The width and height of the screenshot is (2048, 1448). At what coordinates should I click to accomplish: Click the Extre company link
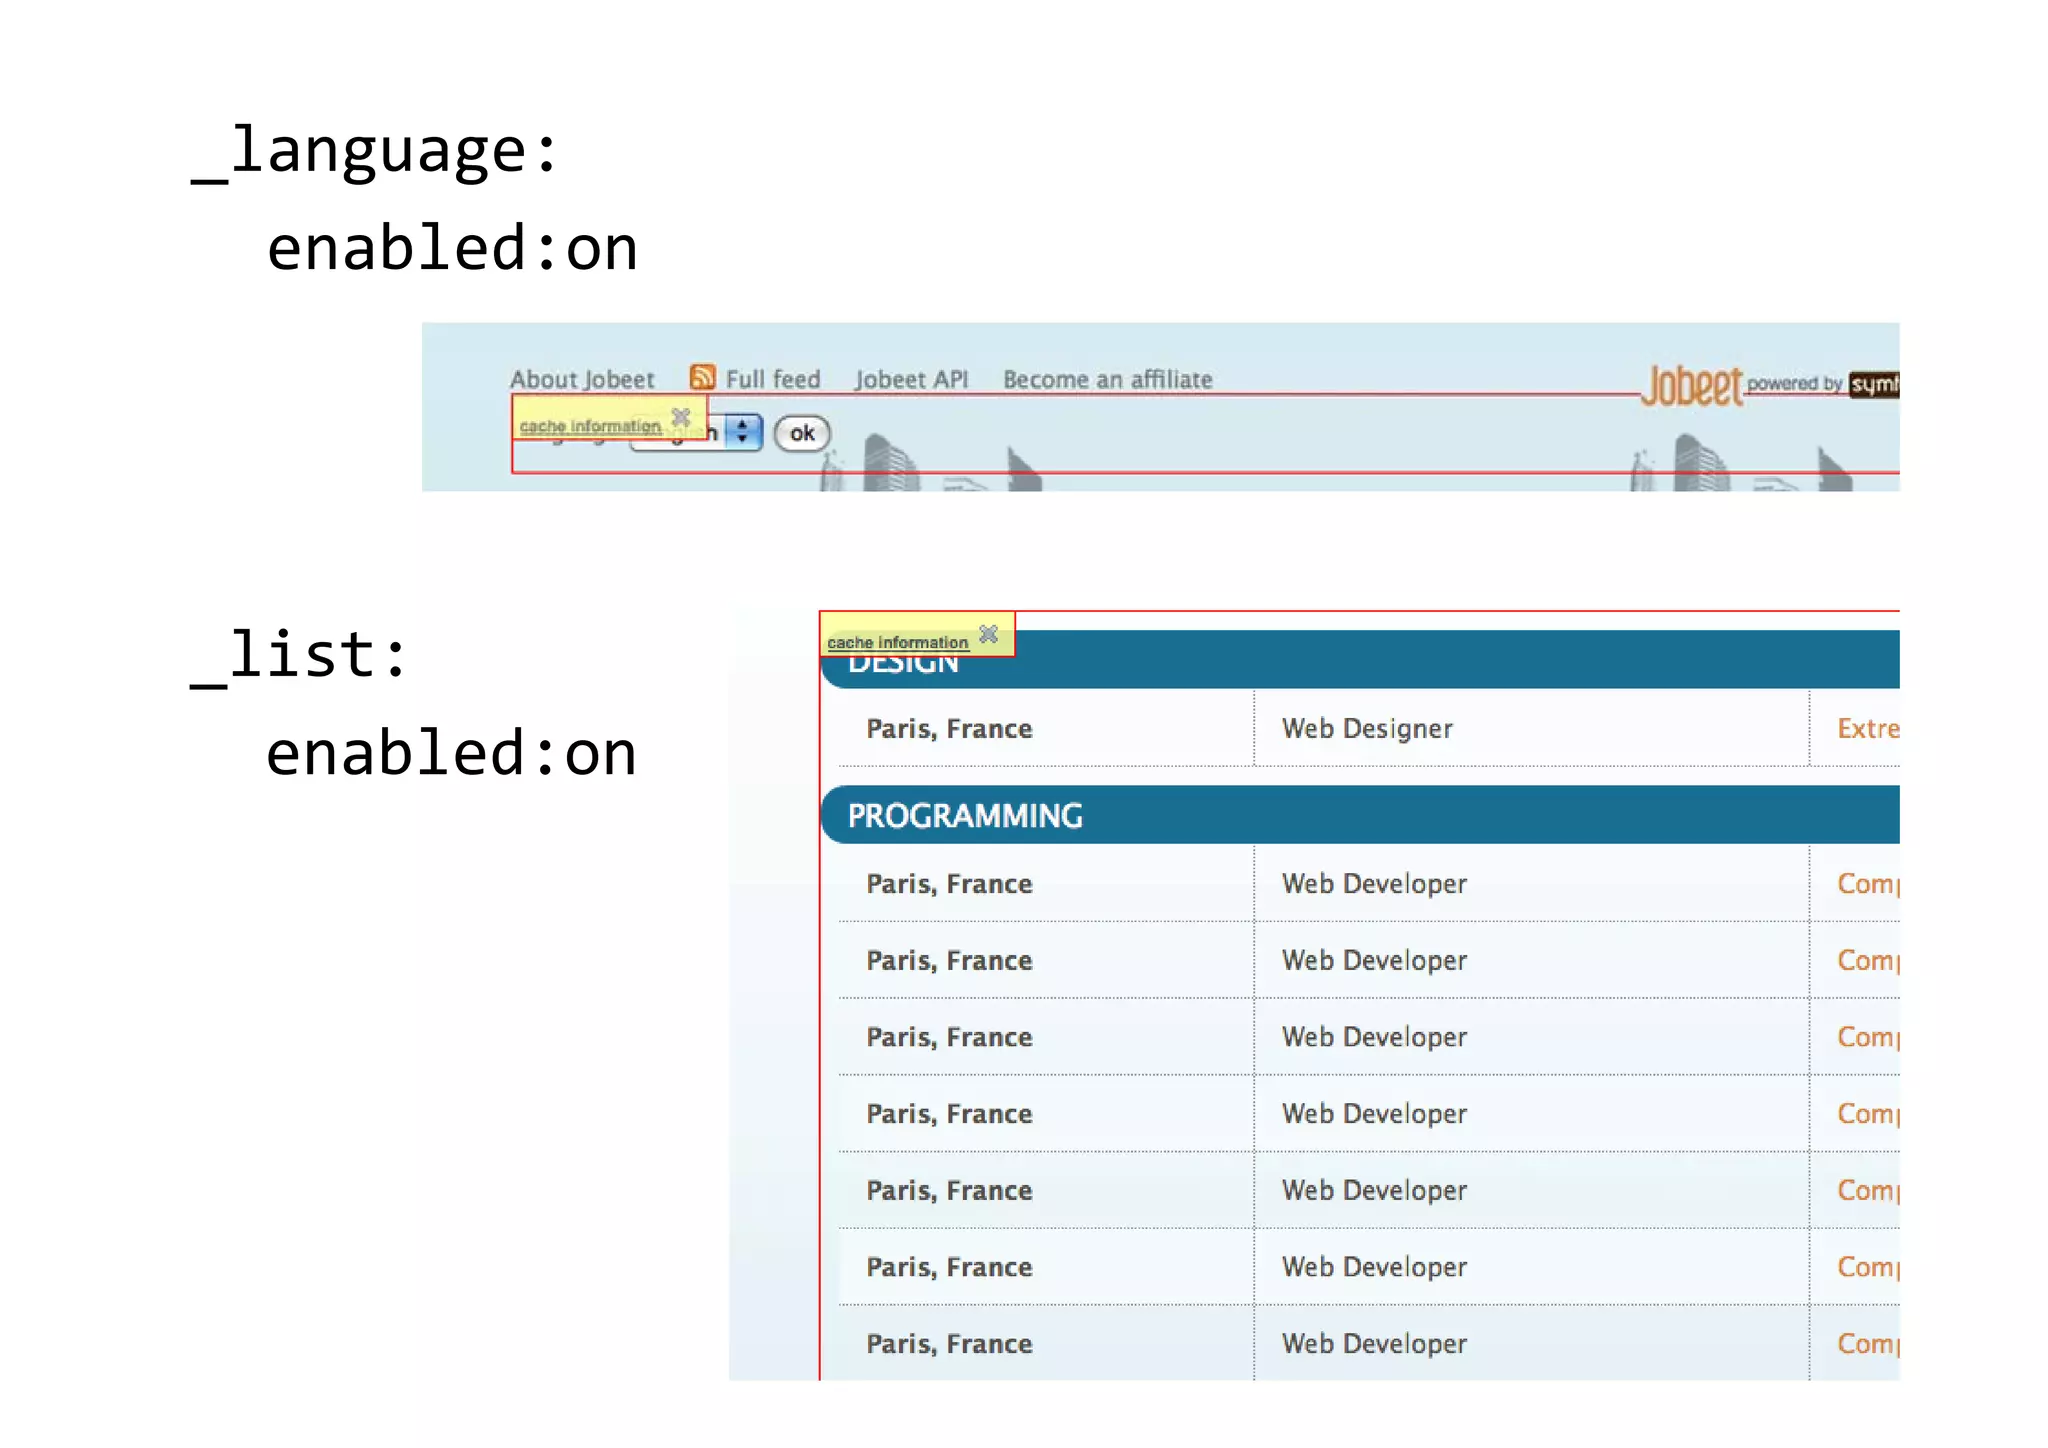(1866, 729)
